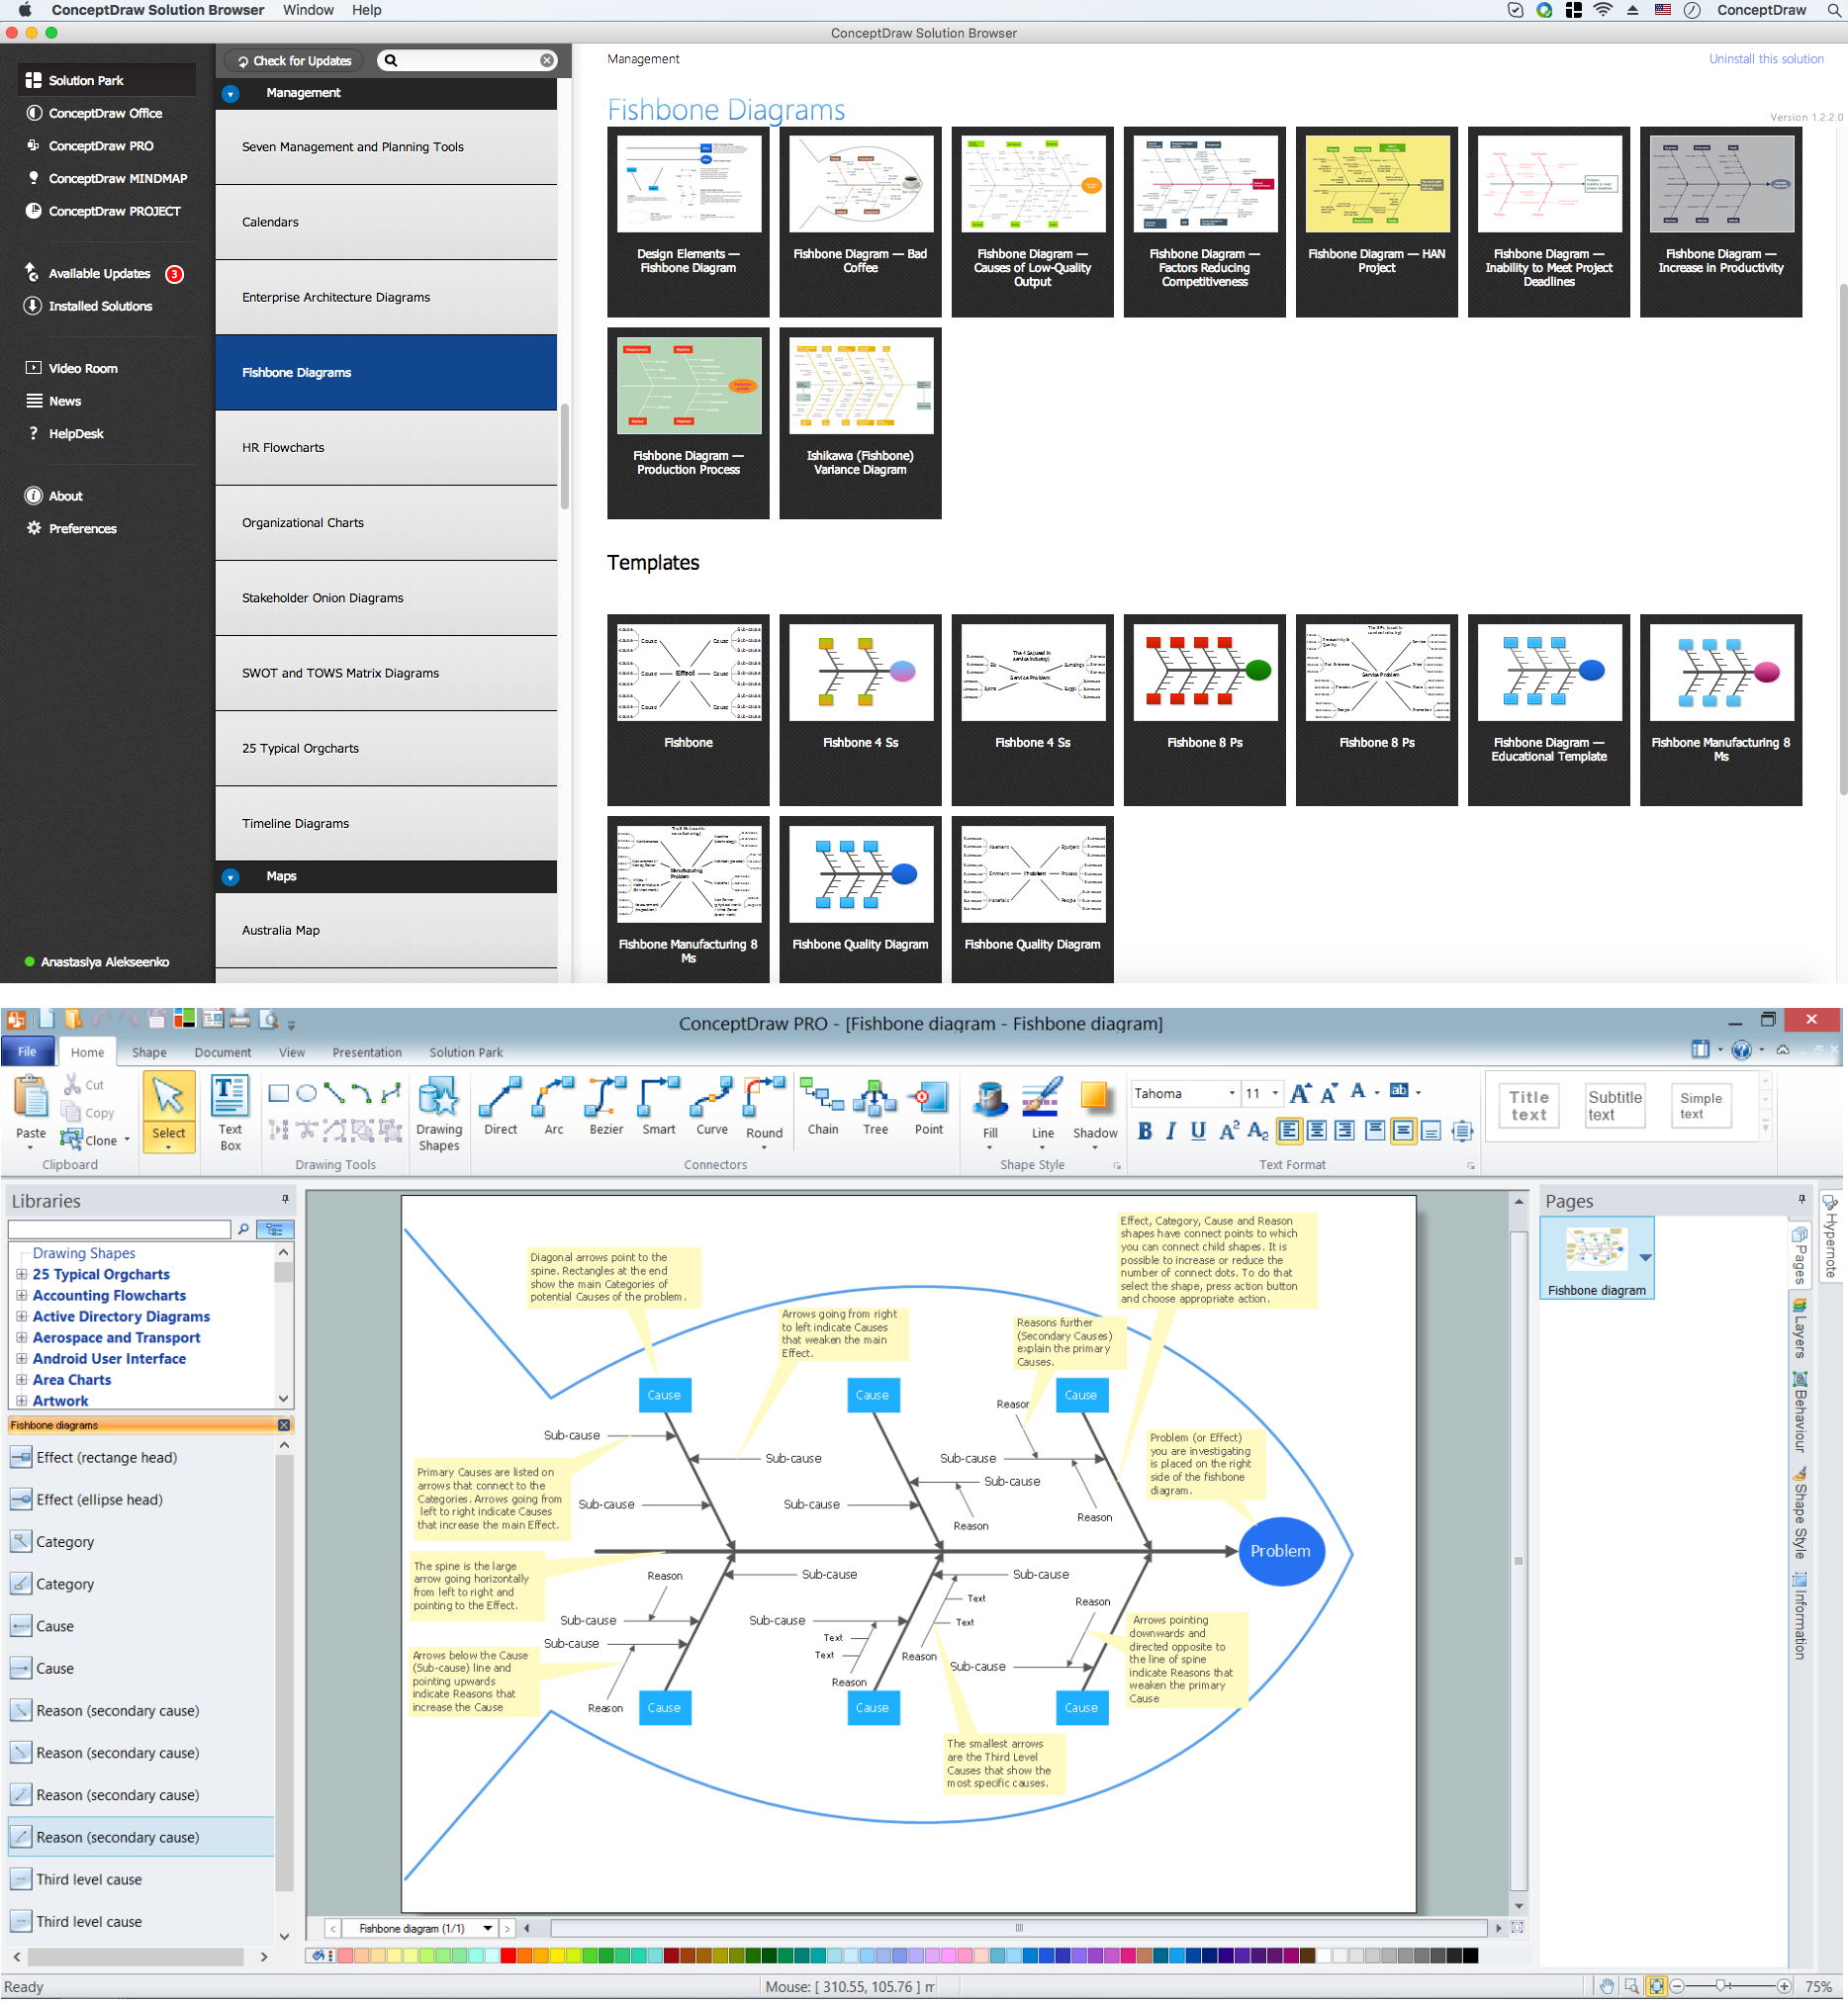This screenshot has width=1848, height=2002.
Task: Toggle right text alignment
Action: 1344,1130
